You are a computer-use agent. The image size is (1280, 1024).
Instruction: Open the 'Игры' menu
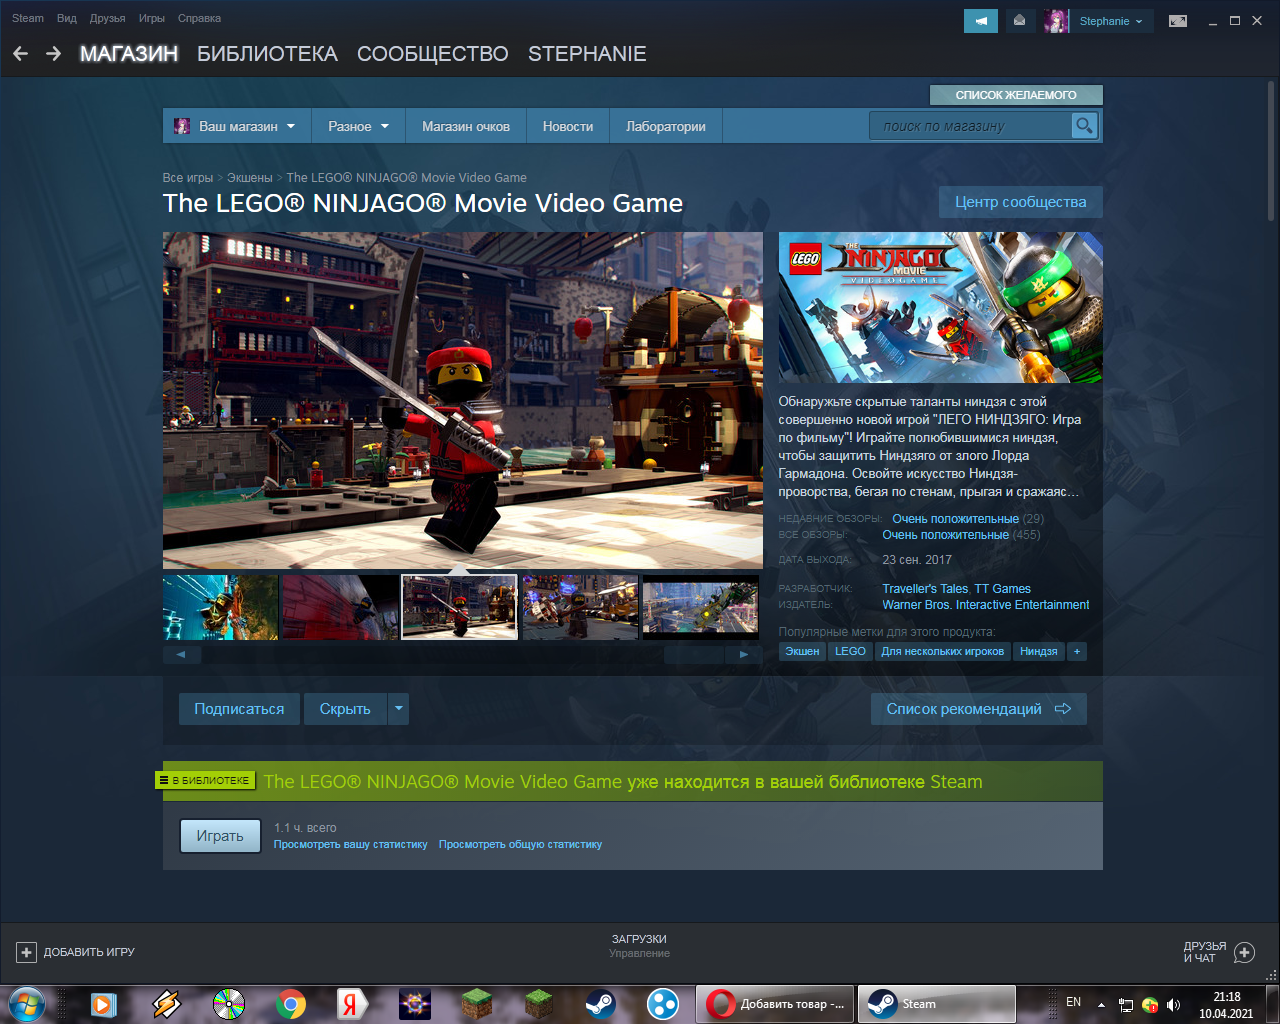(152, 18)
